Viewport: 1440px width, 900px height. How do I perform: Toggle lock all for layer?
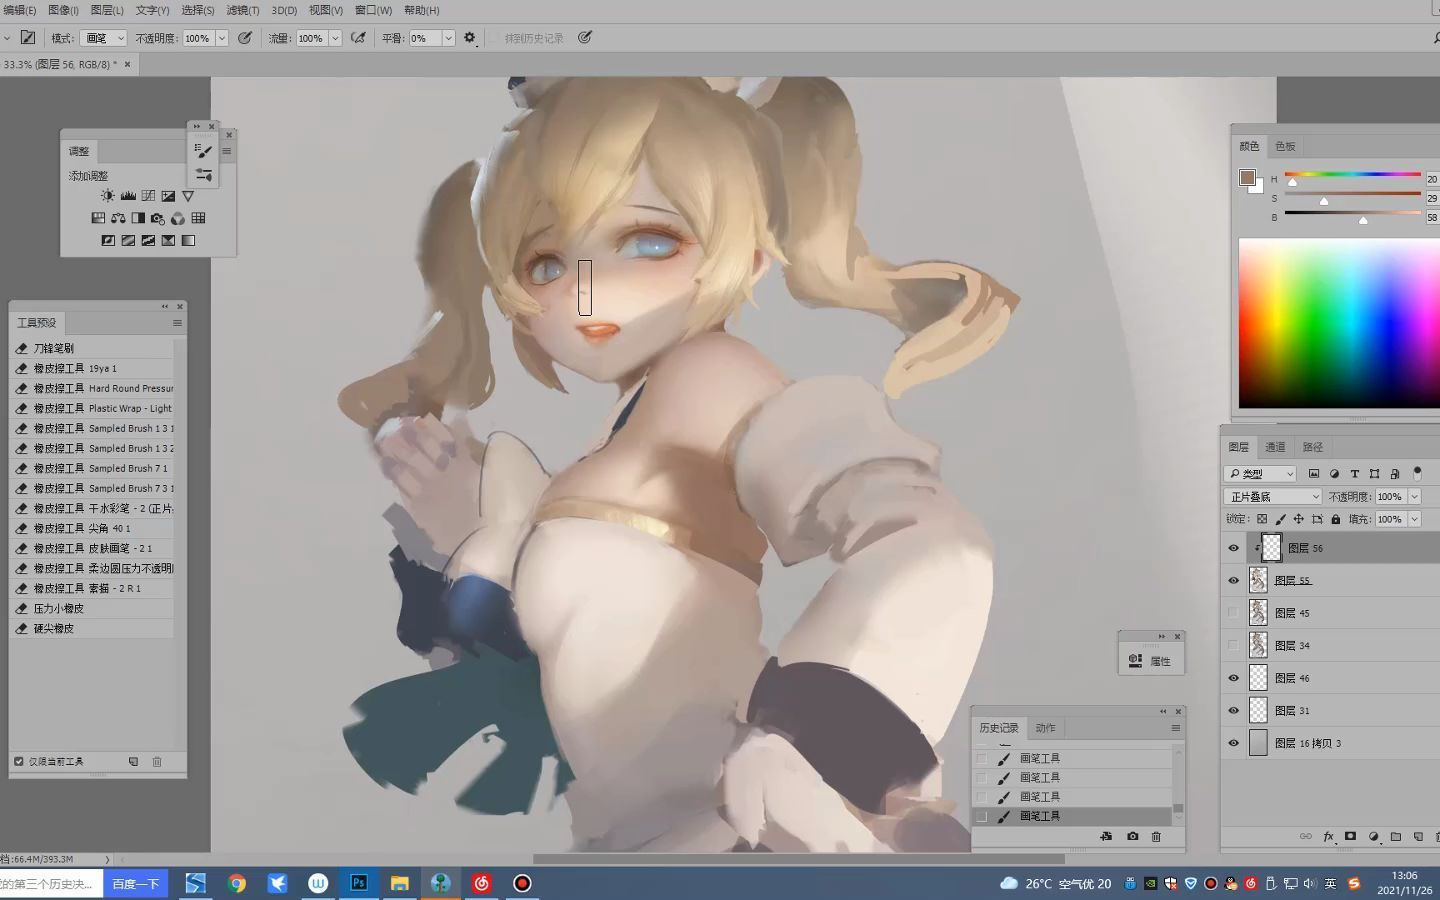pyautogui.click(x=1335, y=519)
